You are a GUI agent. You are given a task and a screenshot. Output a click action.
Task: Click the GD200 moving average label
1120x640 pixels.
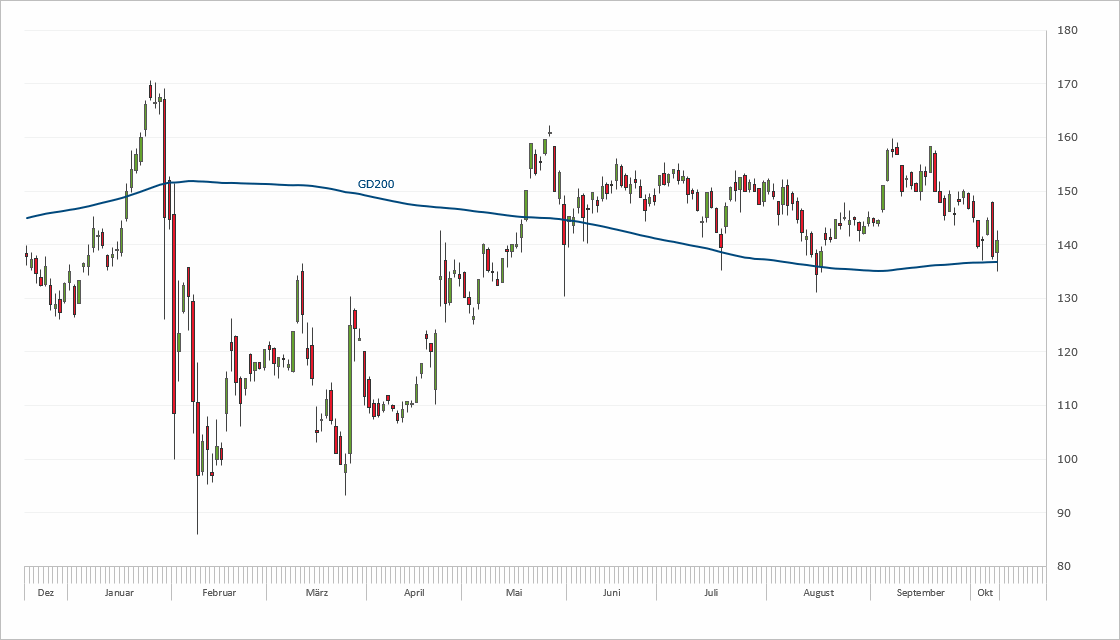375,184
